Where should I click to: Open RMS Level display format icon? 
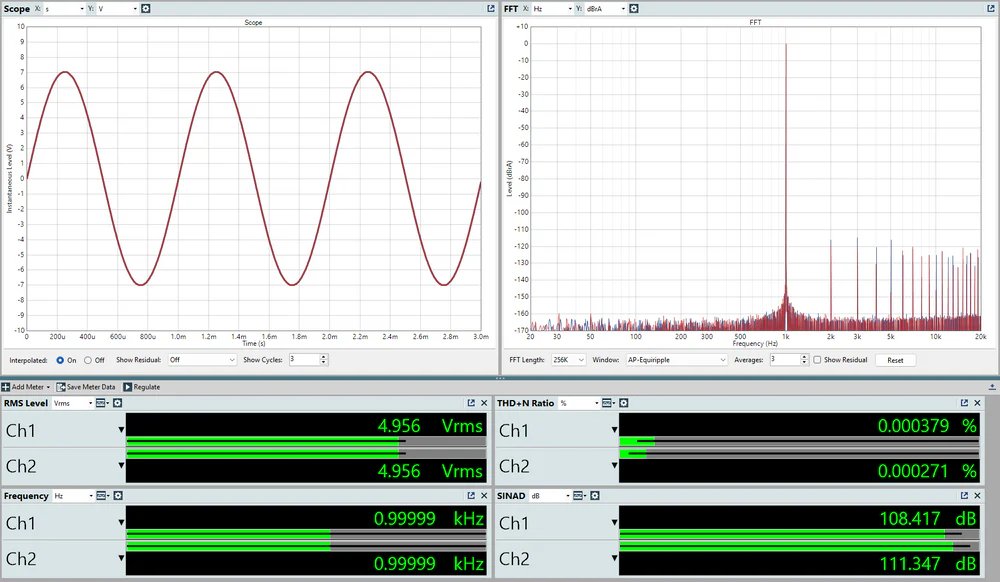[x=101, y=403]
